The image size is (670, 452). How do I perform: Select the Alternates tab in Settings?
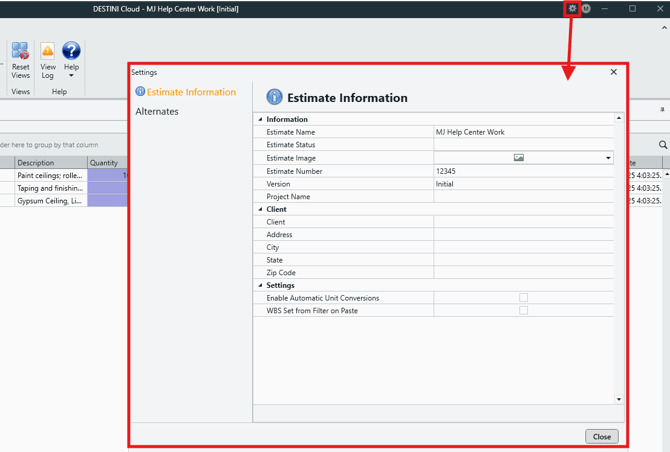click(x=157, y=112)
